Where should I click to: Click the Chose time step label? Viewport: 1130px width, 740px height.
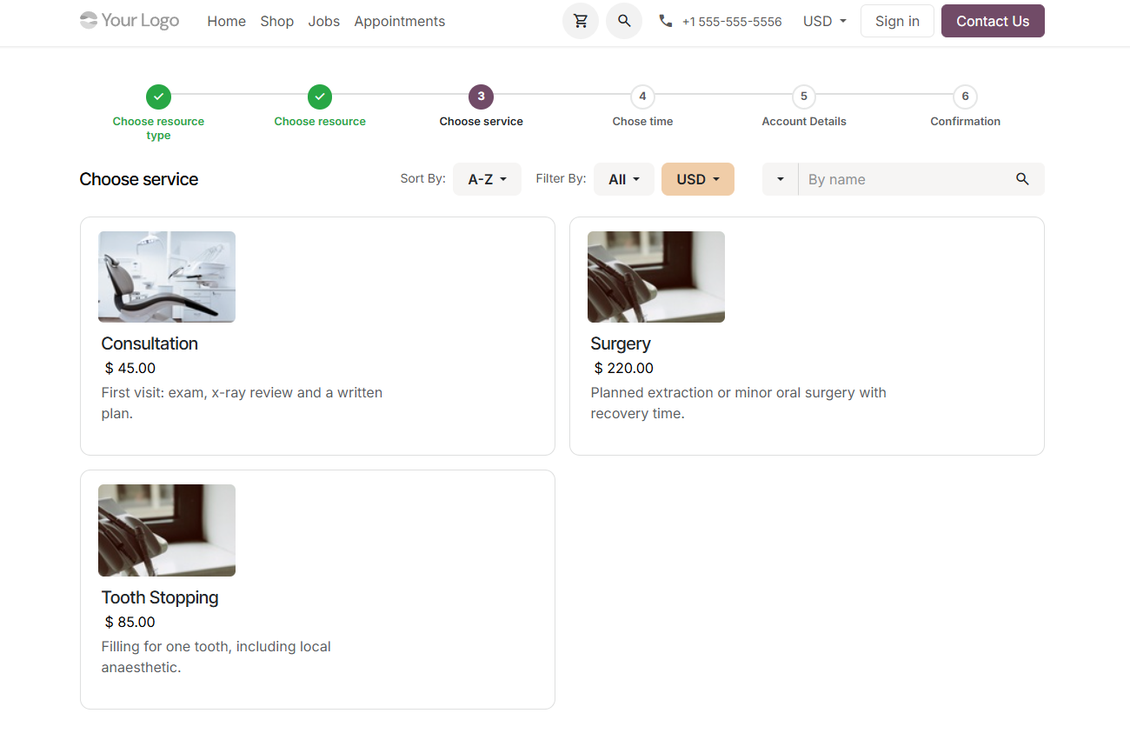(643, 121)
